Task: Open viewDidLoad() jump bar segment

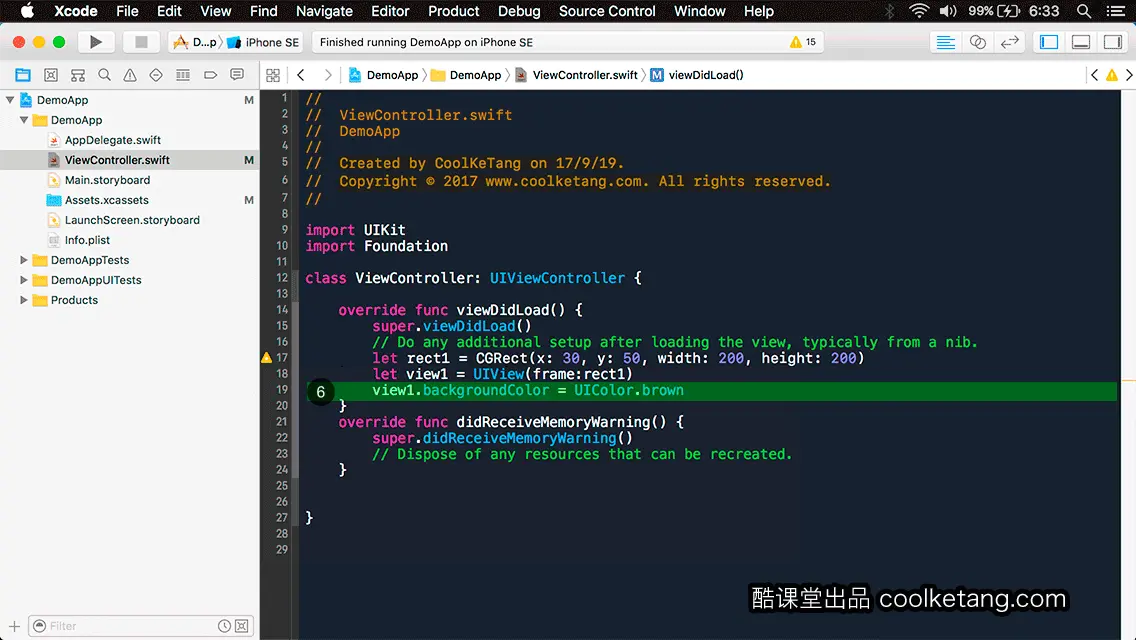Action: click(x=697, y=75)
